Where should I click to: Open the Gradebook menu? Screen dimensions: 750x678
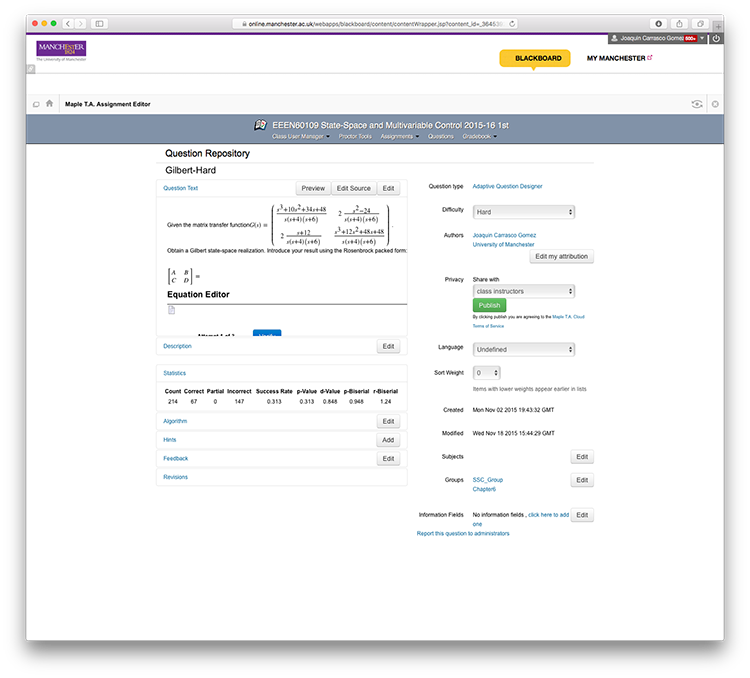480,136
